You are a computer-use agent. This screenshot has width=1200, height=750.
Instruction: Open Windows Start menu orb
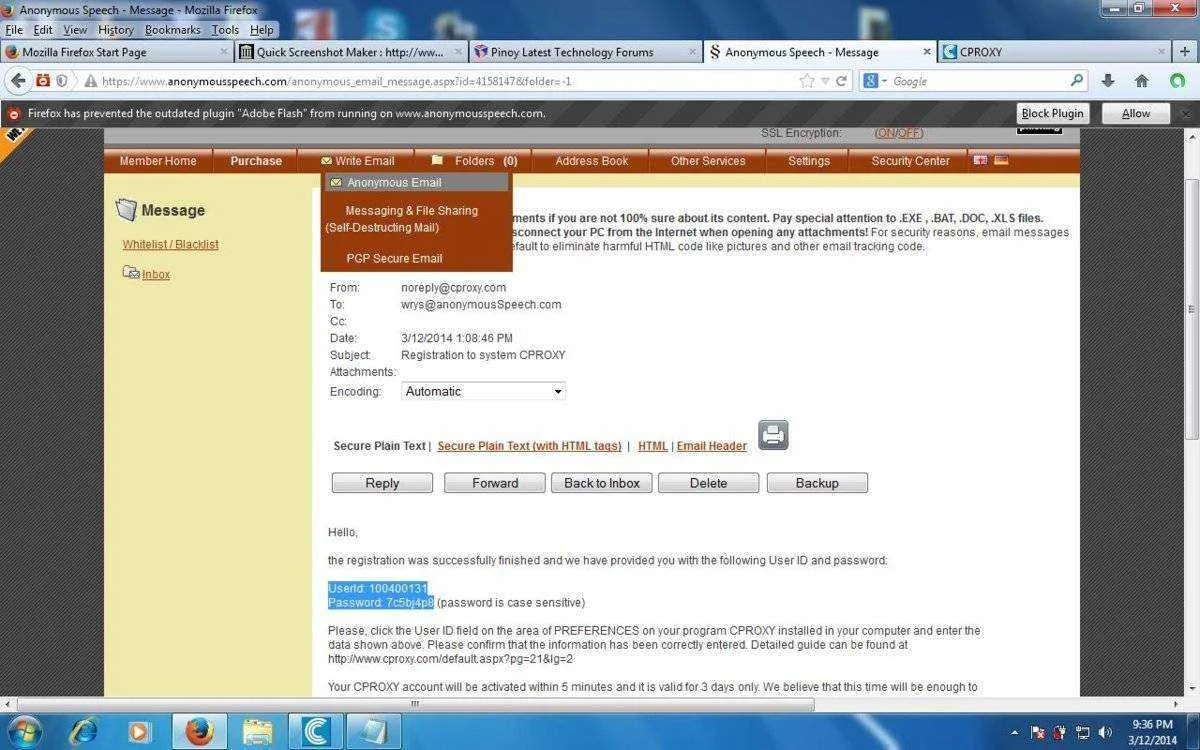tap(24, 731)
